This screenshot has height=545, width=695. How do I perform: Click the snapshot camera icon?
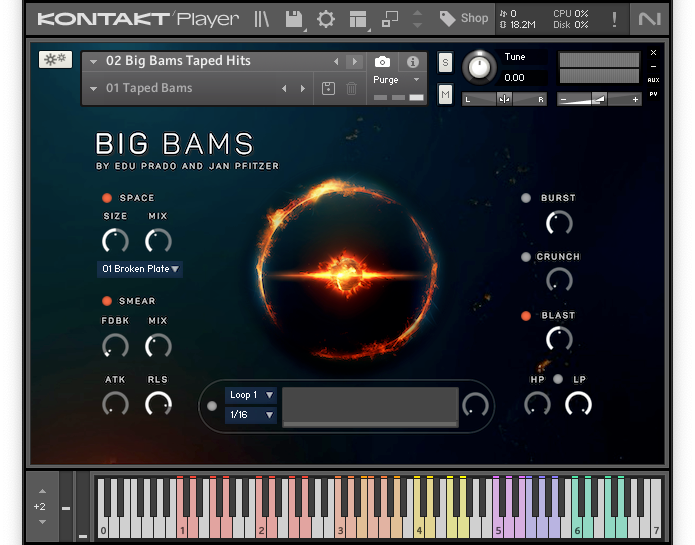[382, 62]
